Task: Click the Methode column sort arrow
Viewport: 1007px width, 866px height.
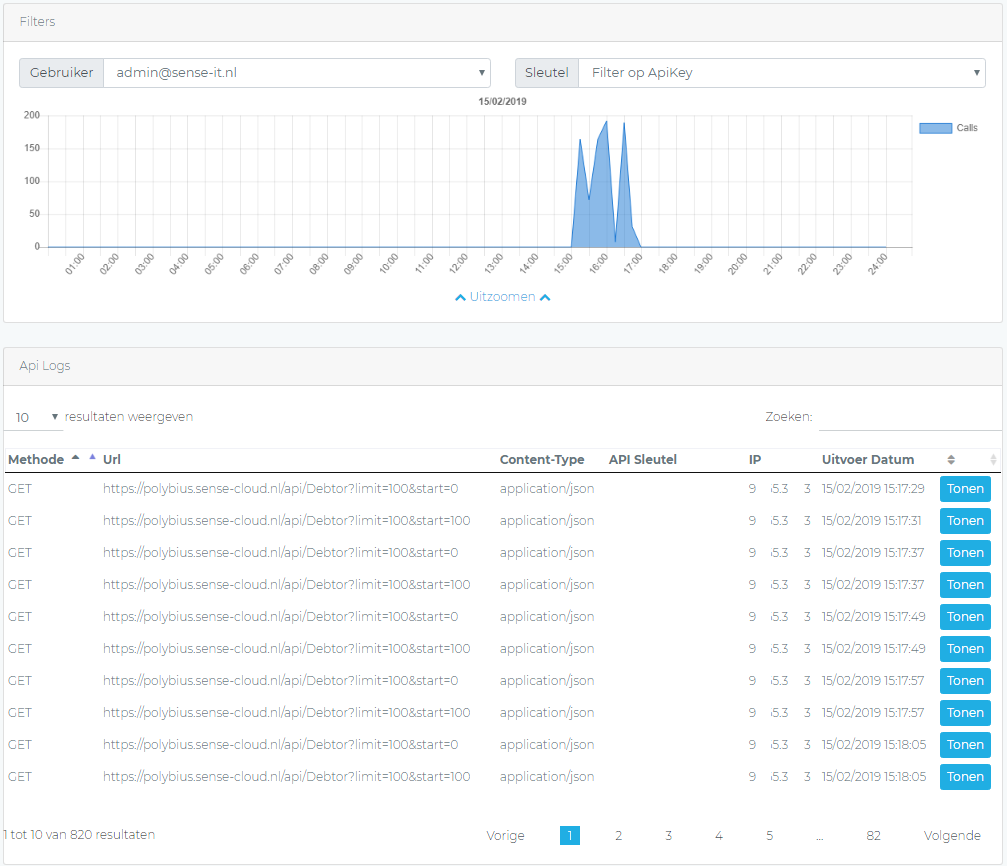Action: [x=75, y=458]
